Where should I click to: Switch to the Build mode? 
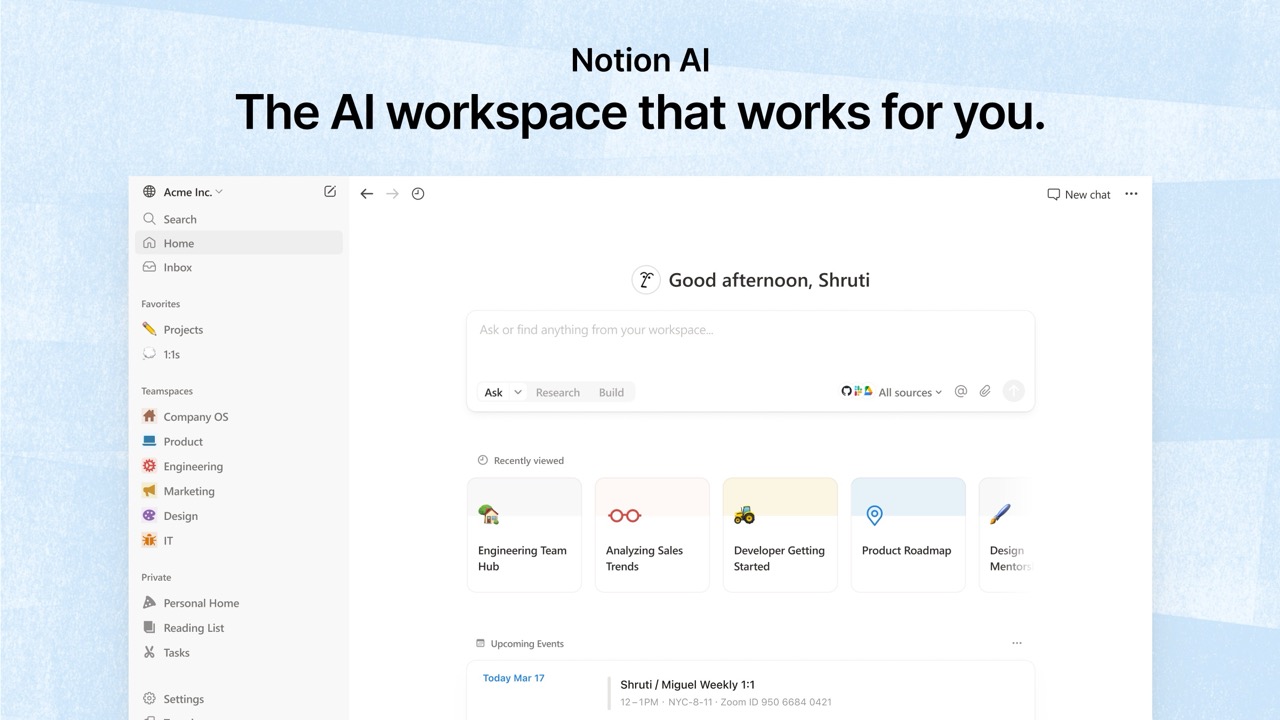[x=611, y=392]
